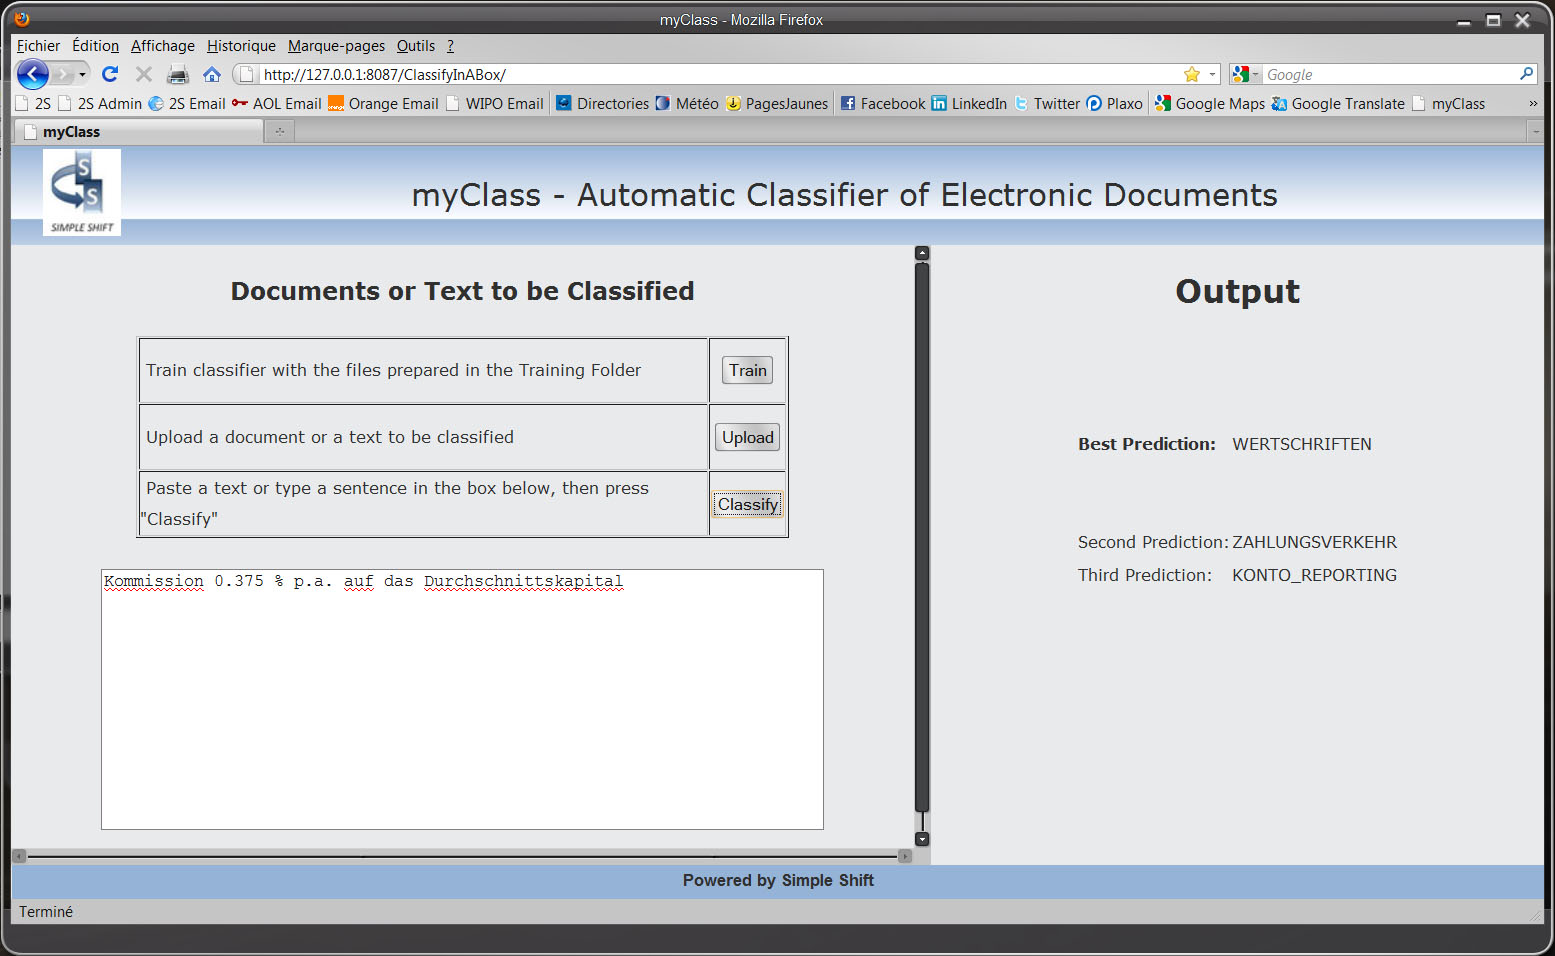Open the URL history dropdown arrow
Screen dimensions: 1555x956
1212,74
